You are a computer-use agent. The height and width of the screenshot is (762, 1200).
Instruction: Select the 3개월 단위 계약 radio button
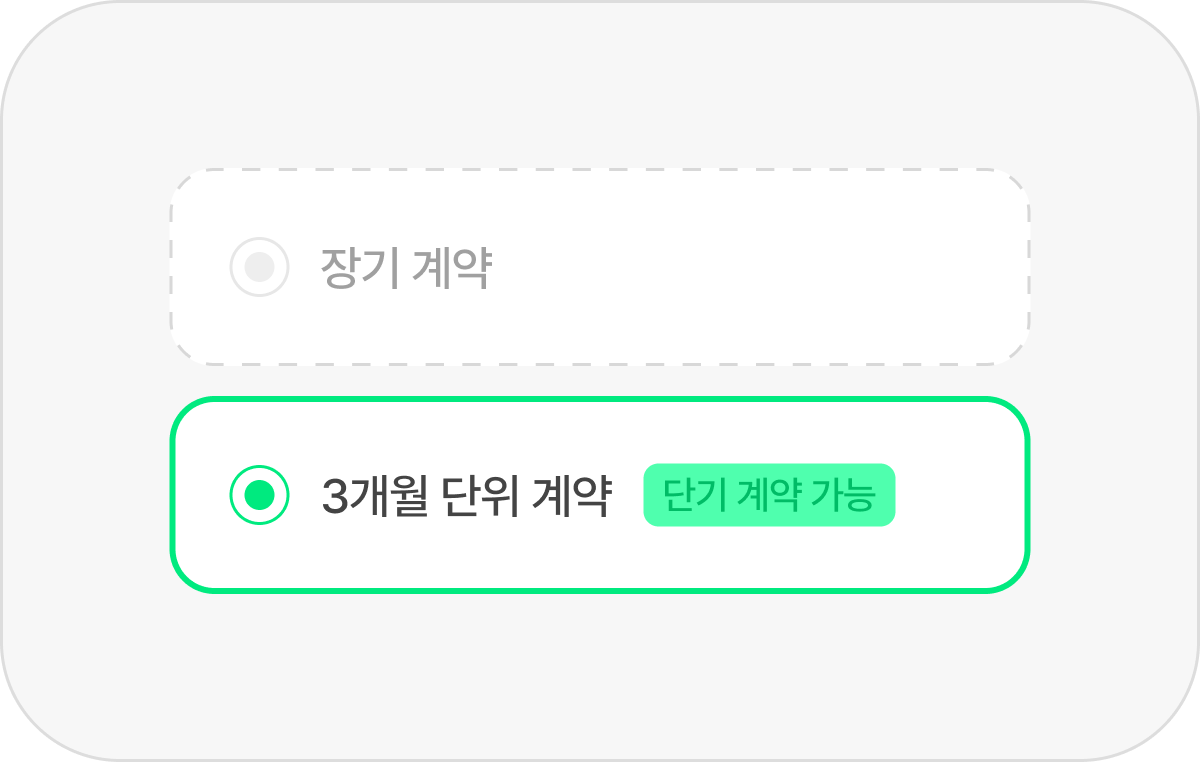coord(260,495)
